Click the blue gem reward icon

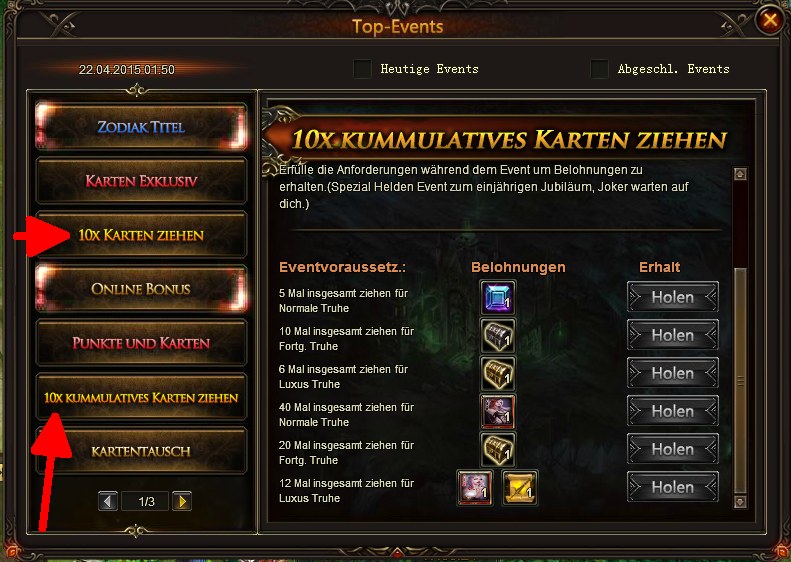click(498, 297)
